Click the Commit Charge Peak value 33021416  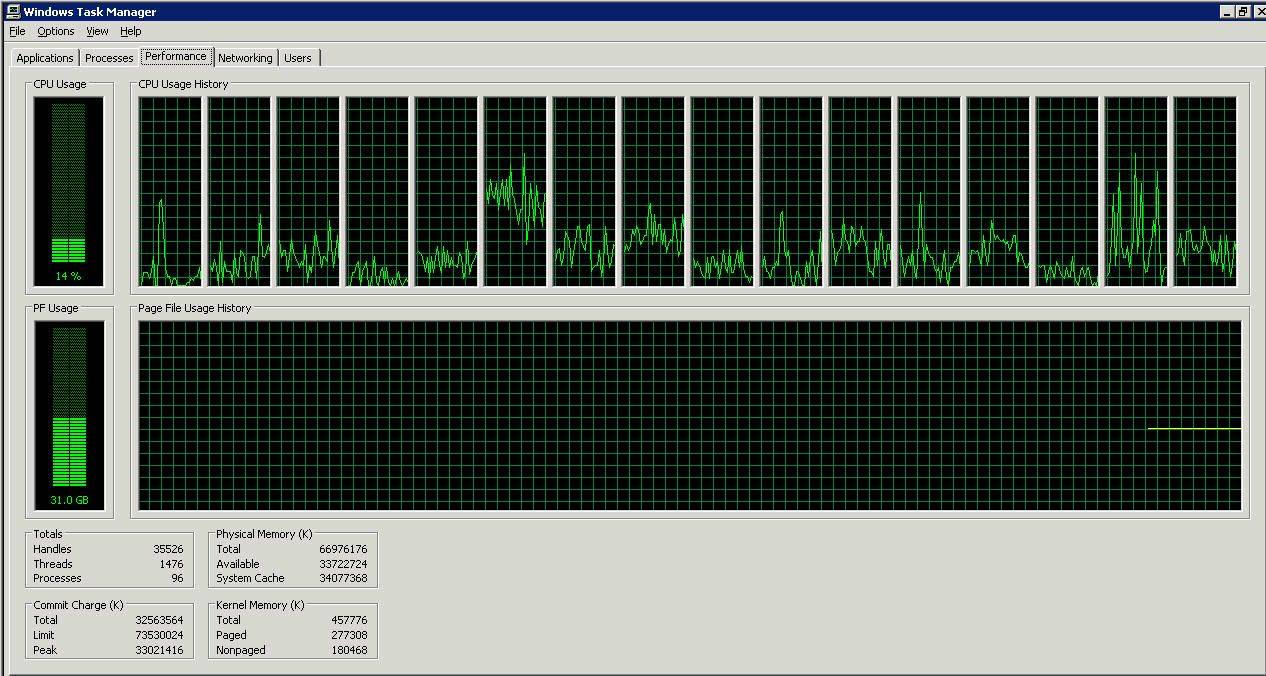[159, 650]
